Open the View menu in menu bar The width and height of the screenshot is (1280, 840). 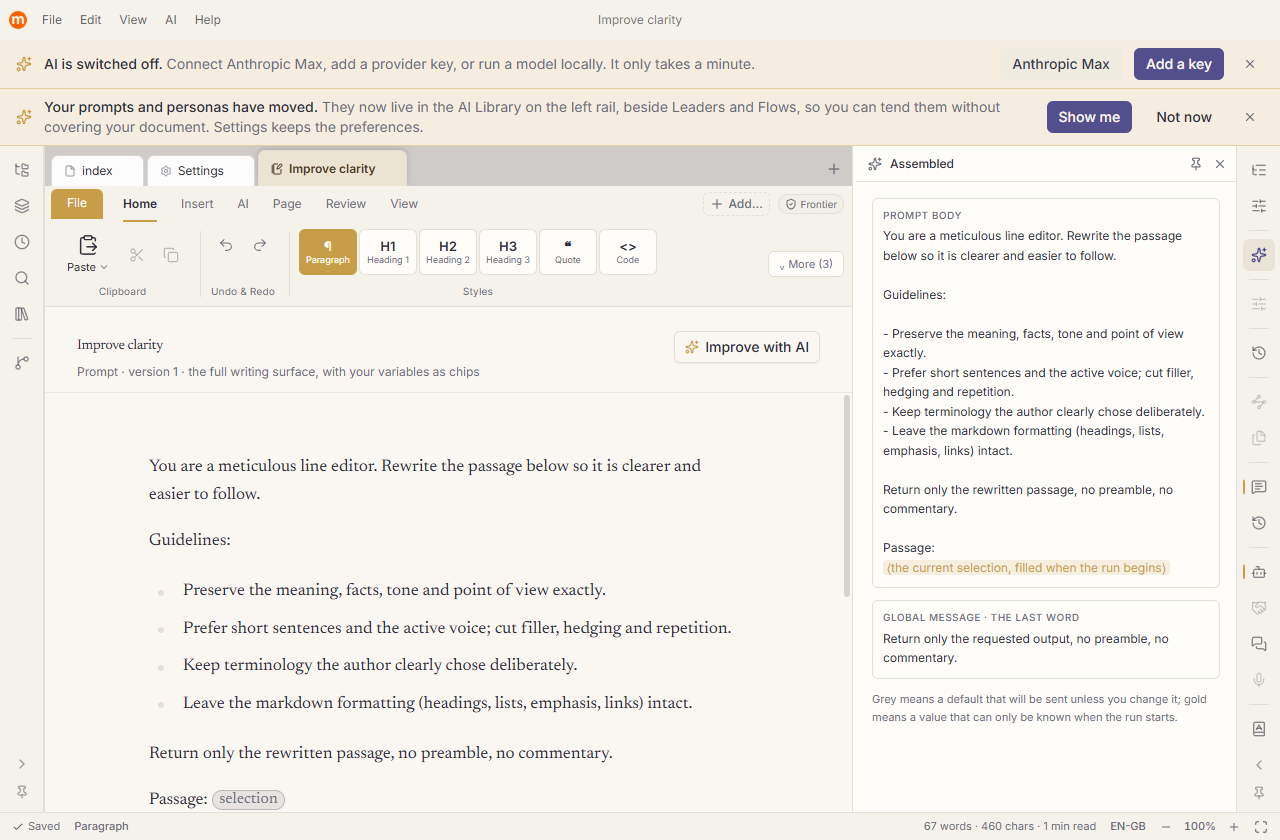[x=133, y=20]
